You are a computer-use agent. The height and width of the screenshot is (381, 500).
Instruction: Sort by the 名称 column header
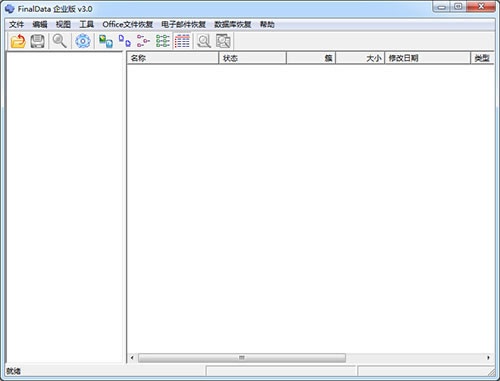tap(173, 58)
